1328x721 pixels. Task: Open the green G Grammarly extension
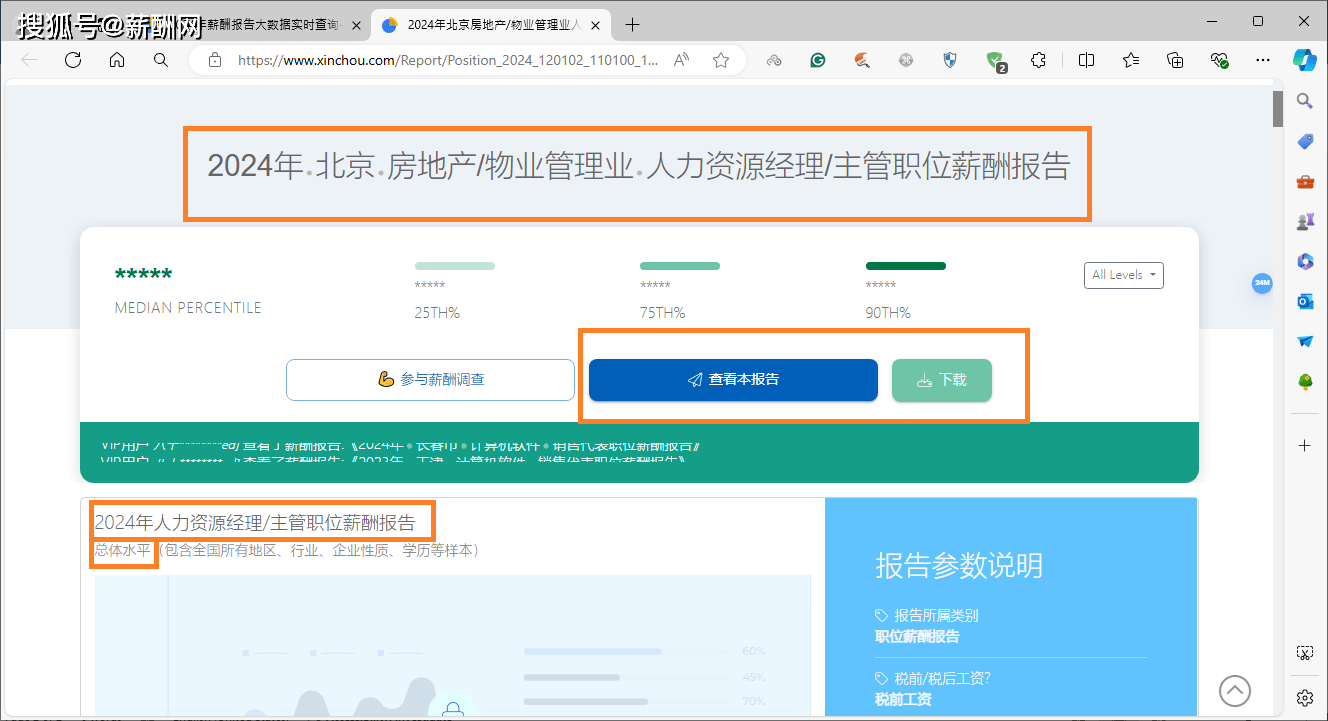tap(817, 60)
